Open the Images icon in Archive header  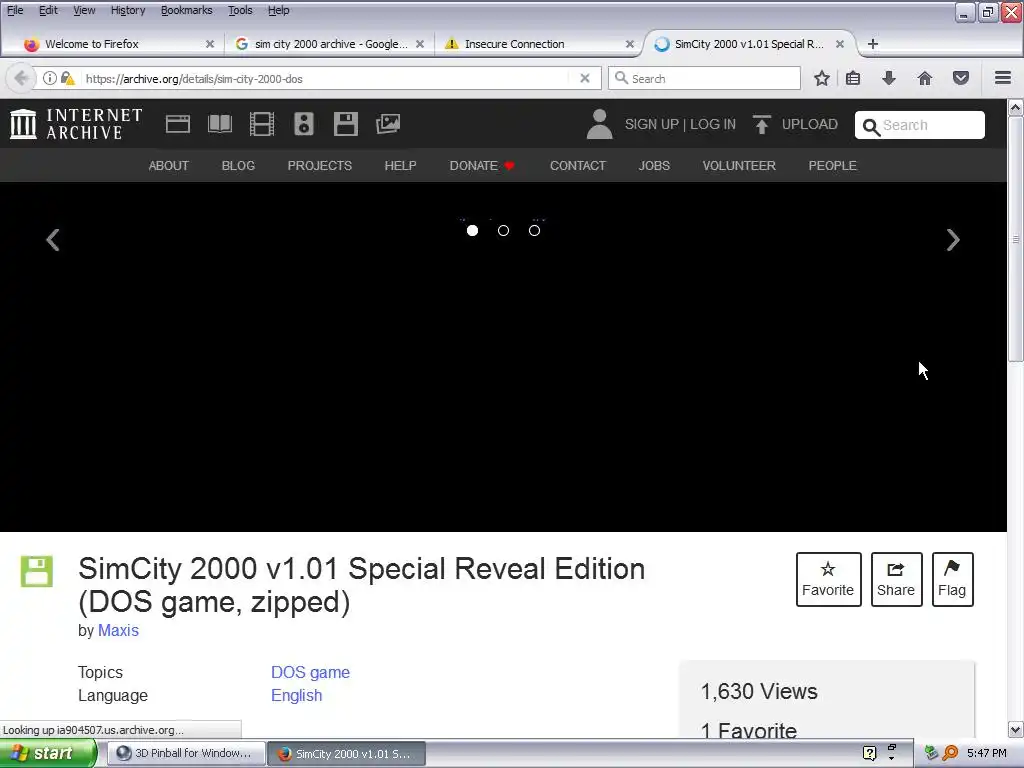click(x=388, y=124)
